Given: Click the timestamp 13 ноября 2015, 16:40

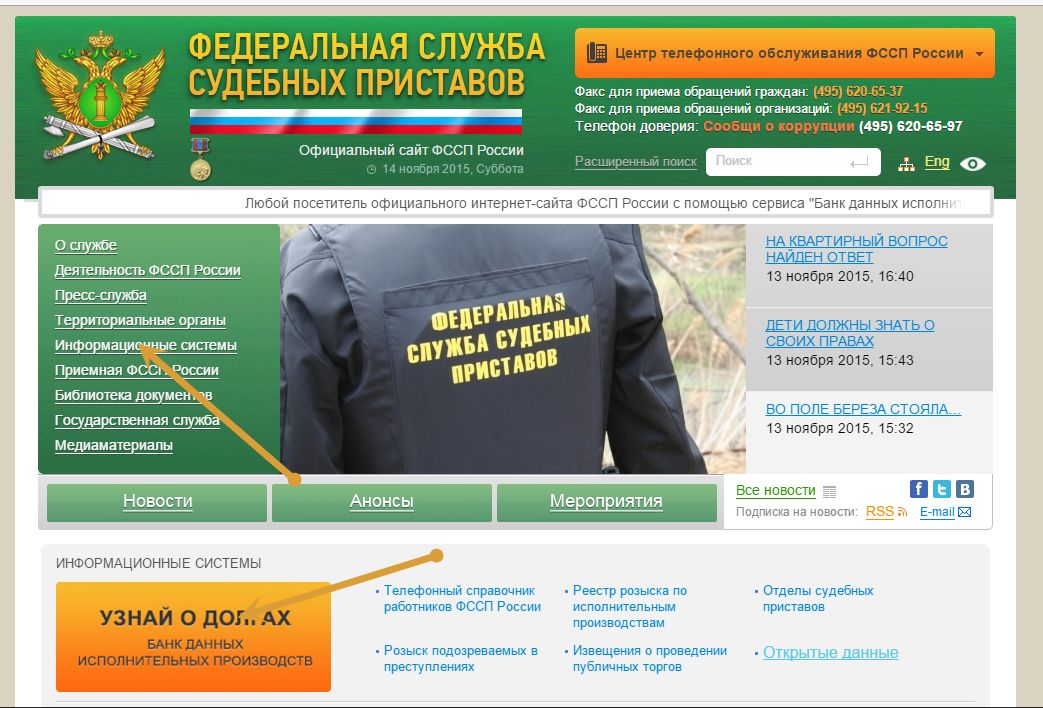Looking at the screenshot, I should 839,276.
